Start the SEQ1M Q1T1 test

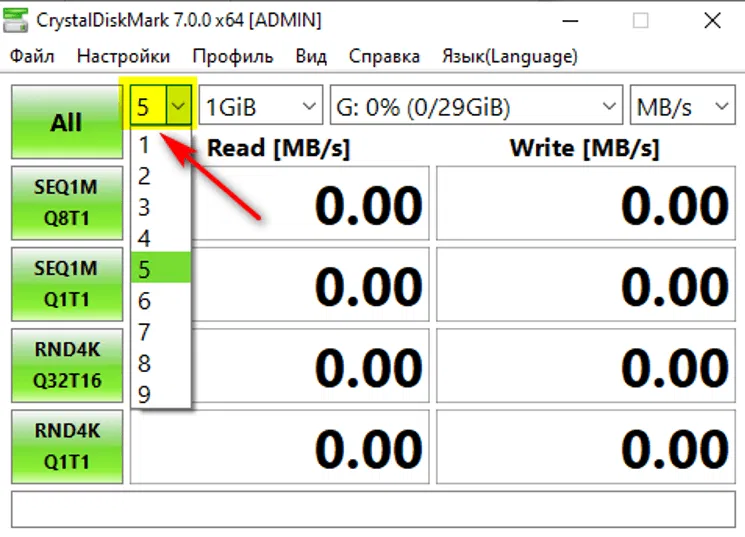point(67,284)
